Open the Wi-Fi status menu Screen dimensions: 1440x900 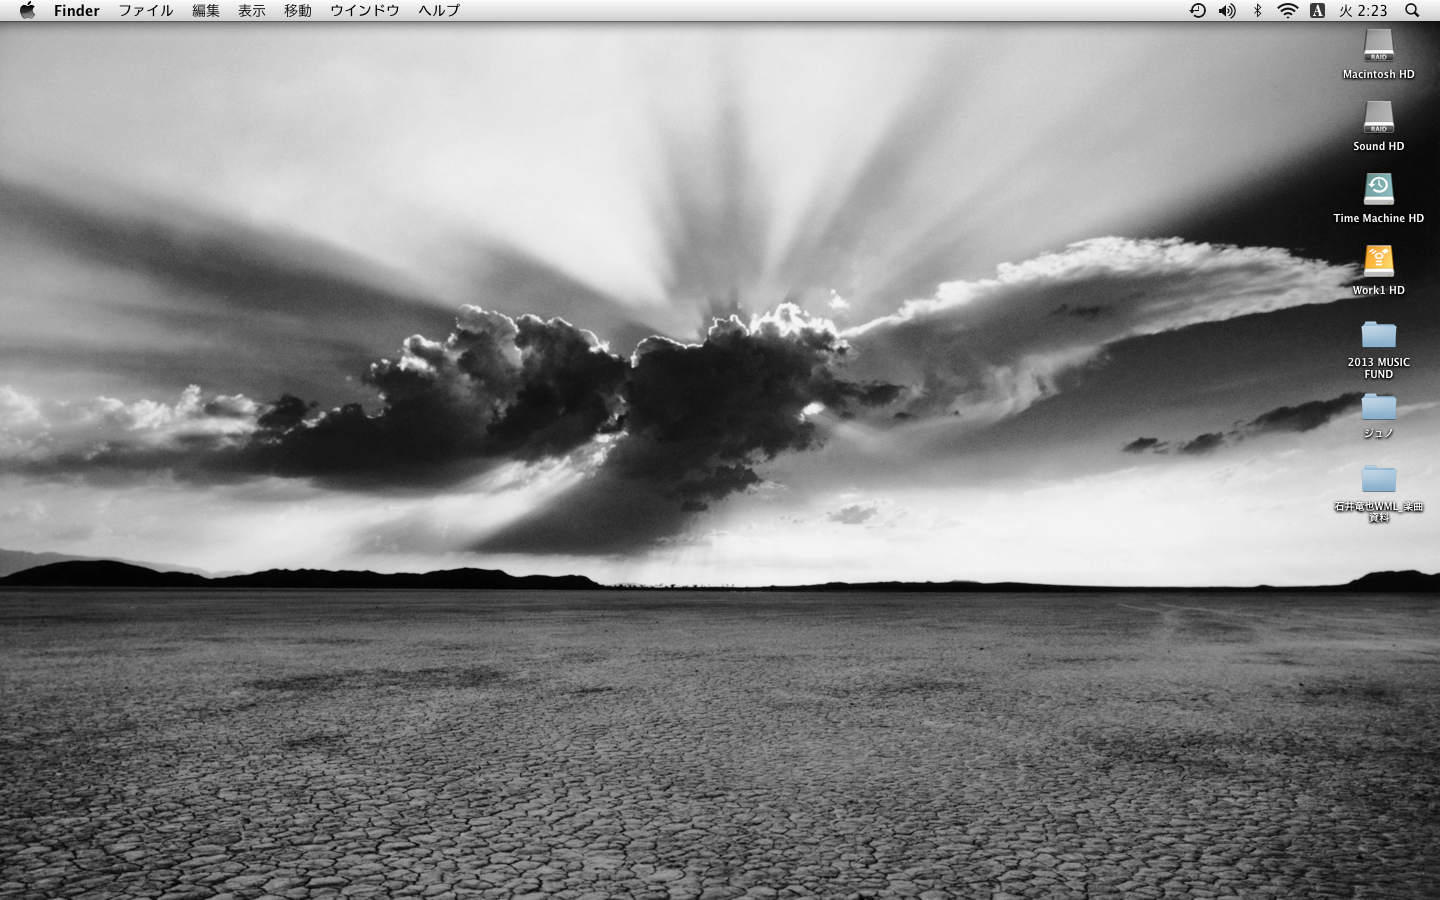tap(1288, 10)
